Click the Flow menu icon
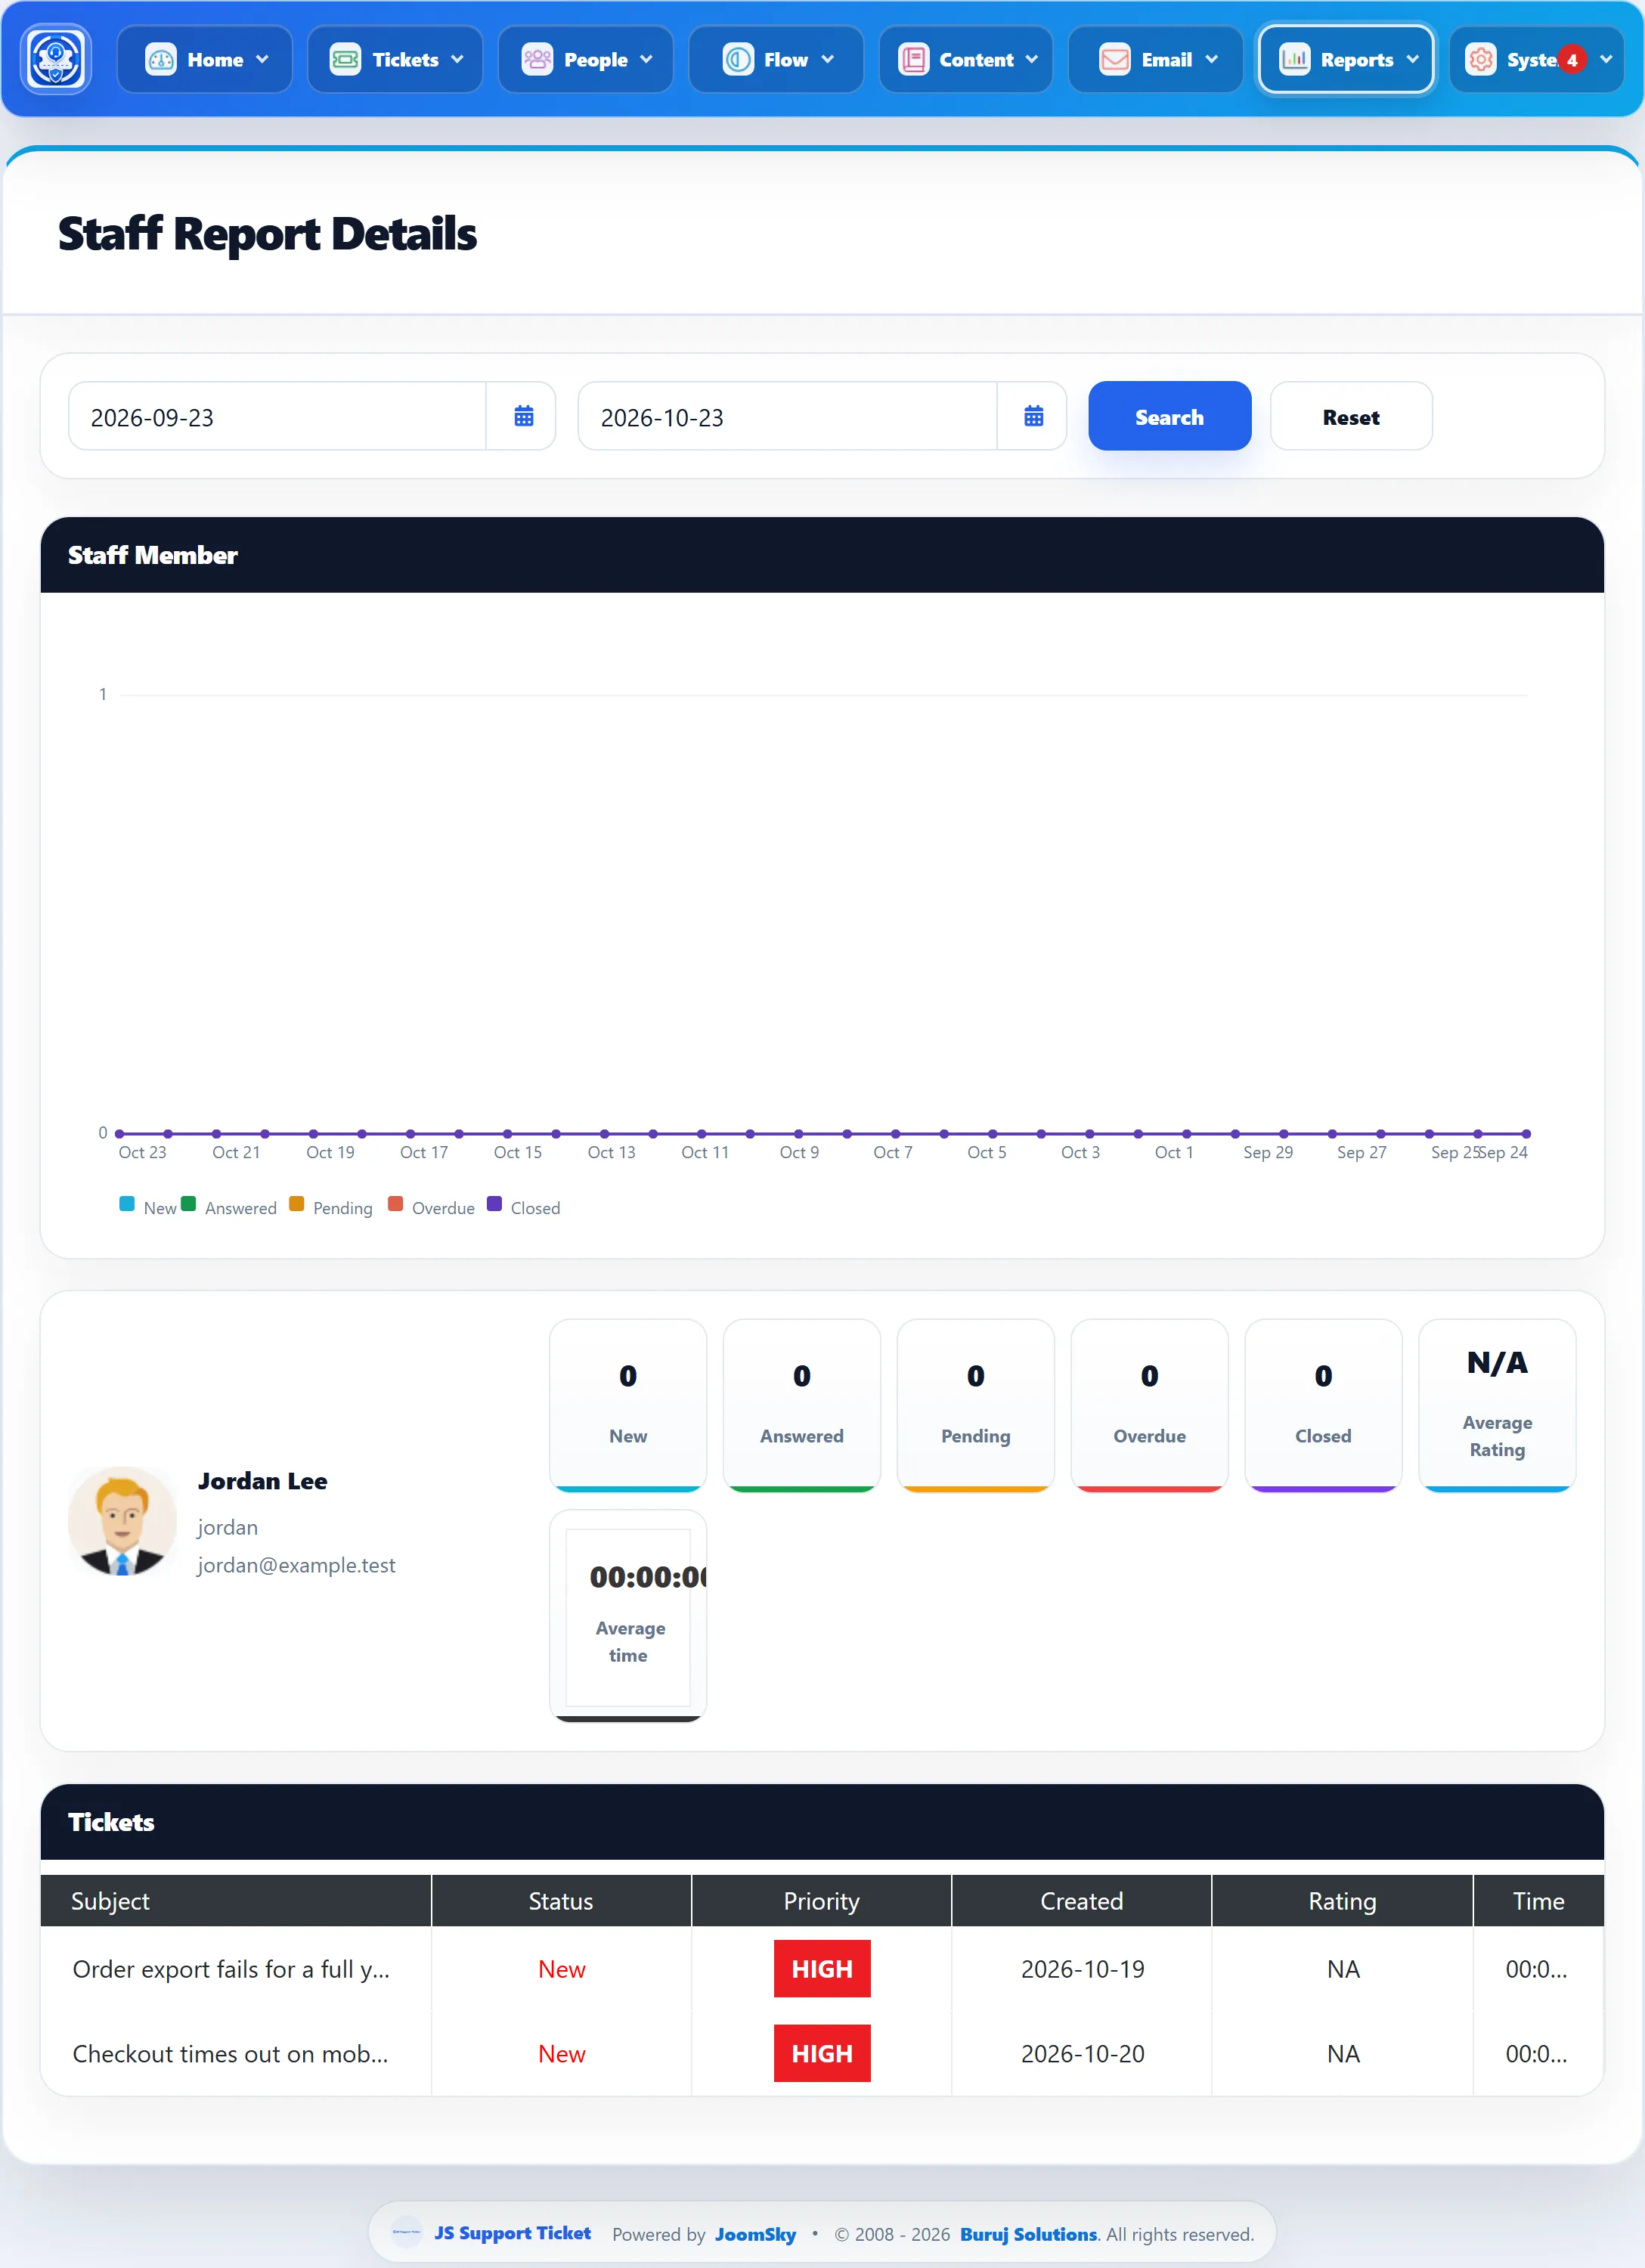 738,60
